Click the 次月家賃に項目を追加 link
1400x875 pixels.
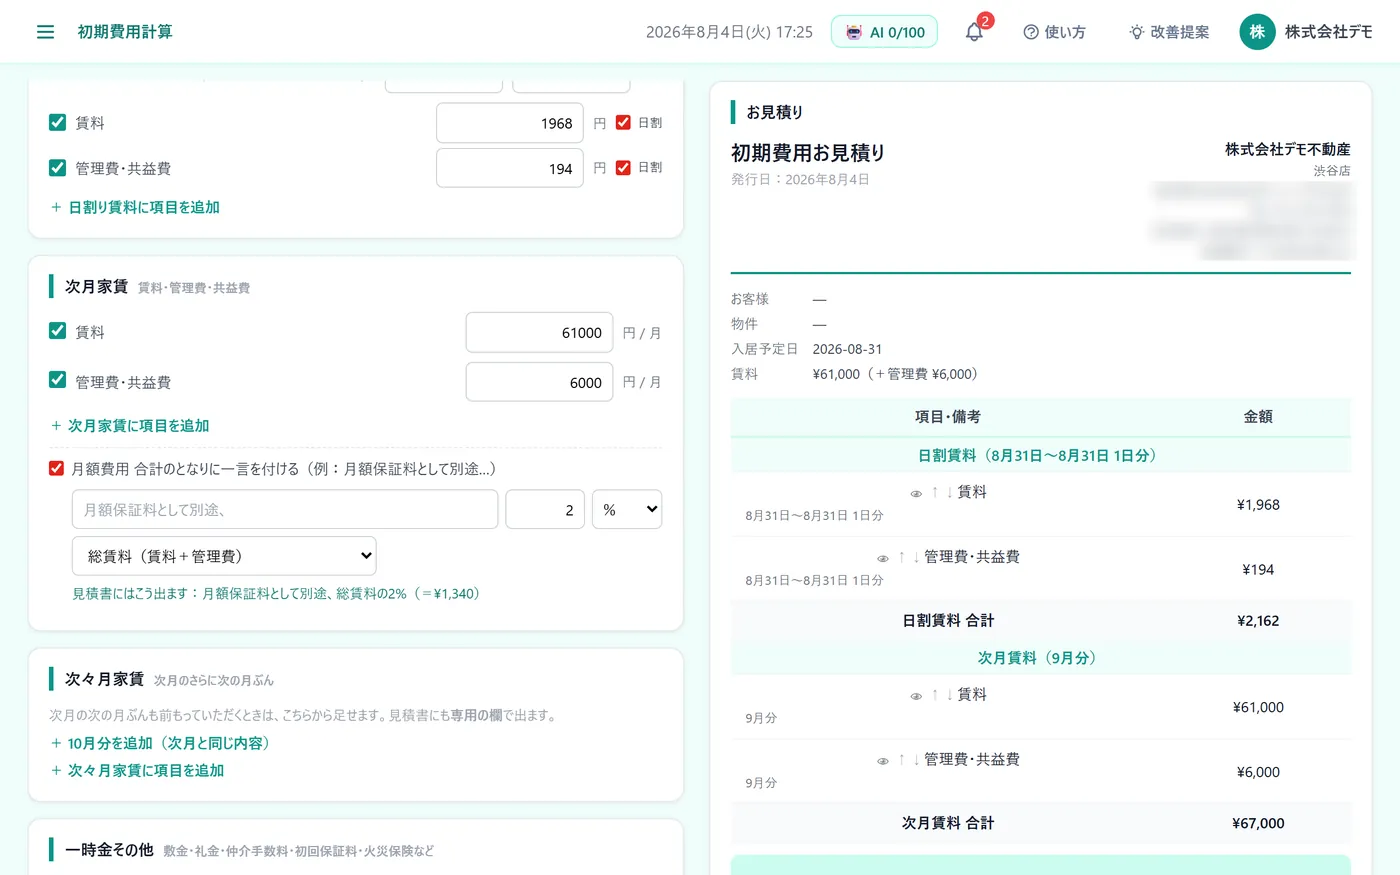pos(130,425)
